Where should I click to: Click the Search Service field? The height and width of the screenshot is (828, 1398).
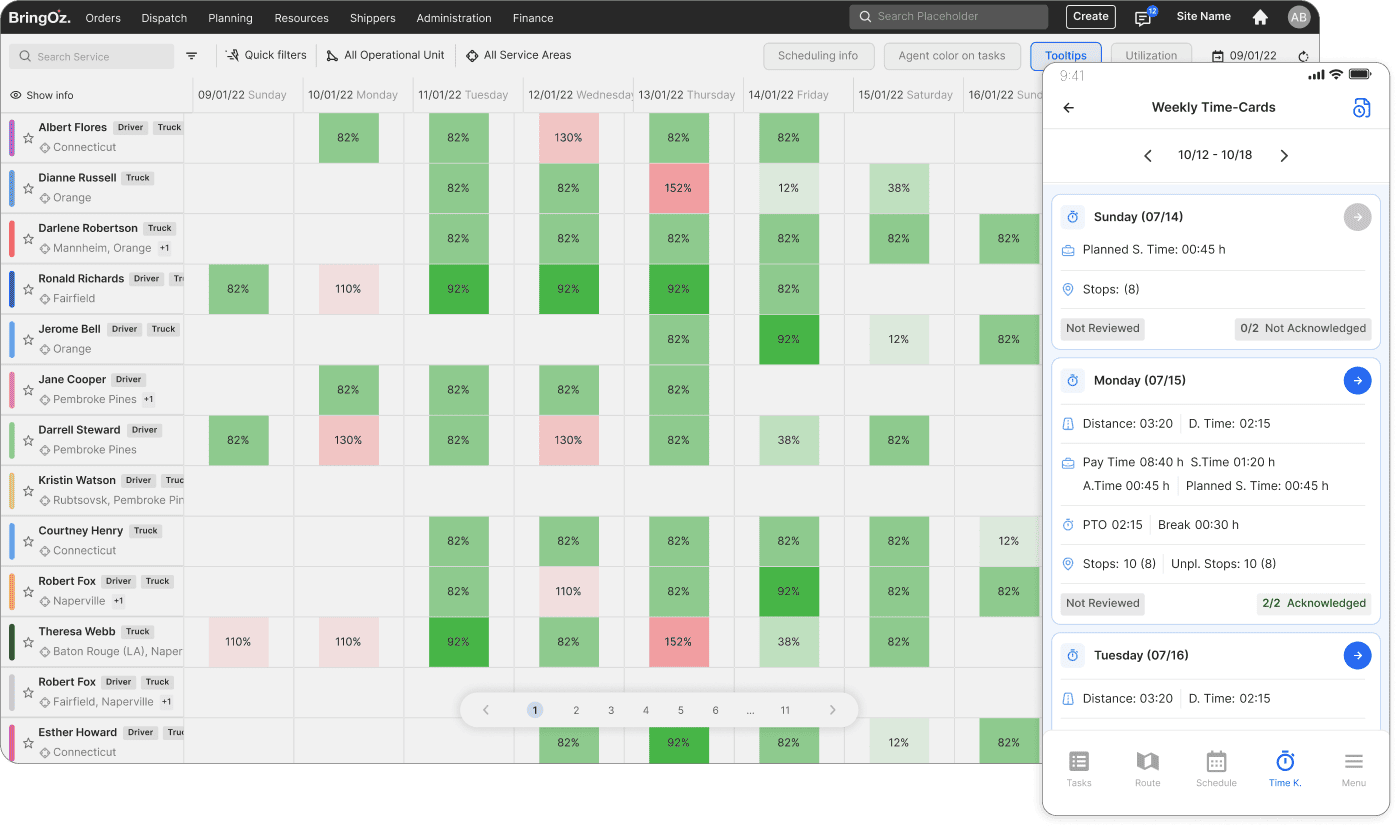(x=91, y=57)
